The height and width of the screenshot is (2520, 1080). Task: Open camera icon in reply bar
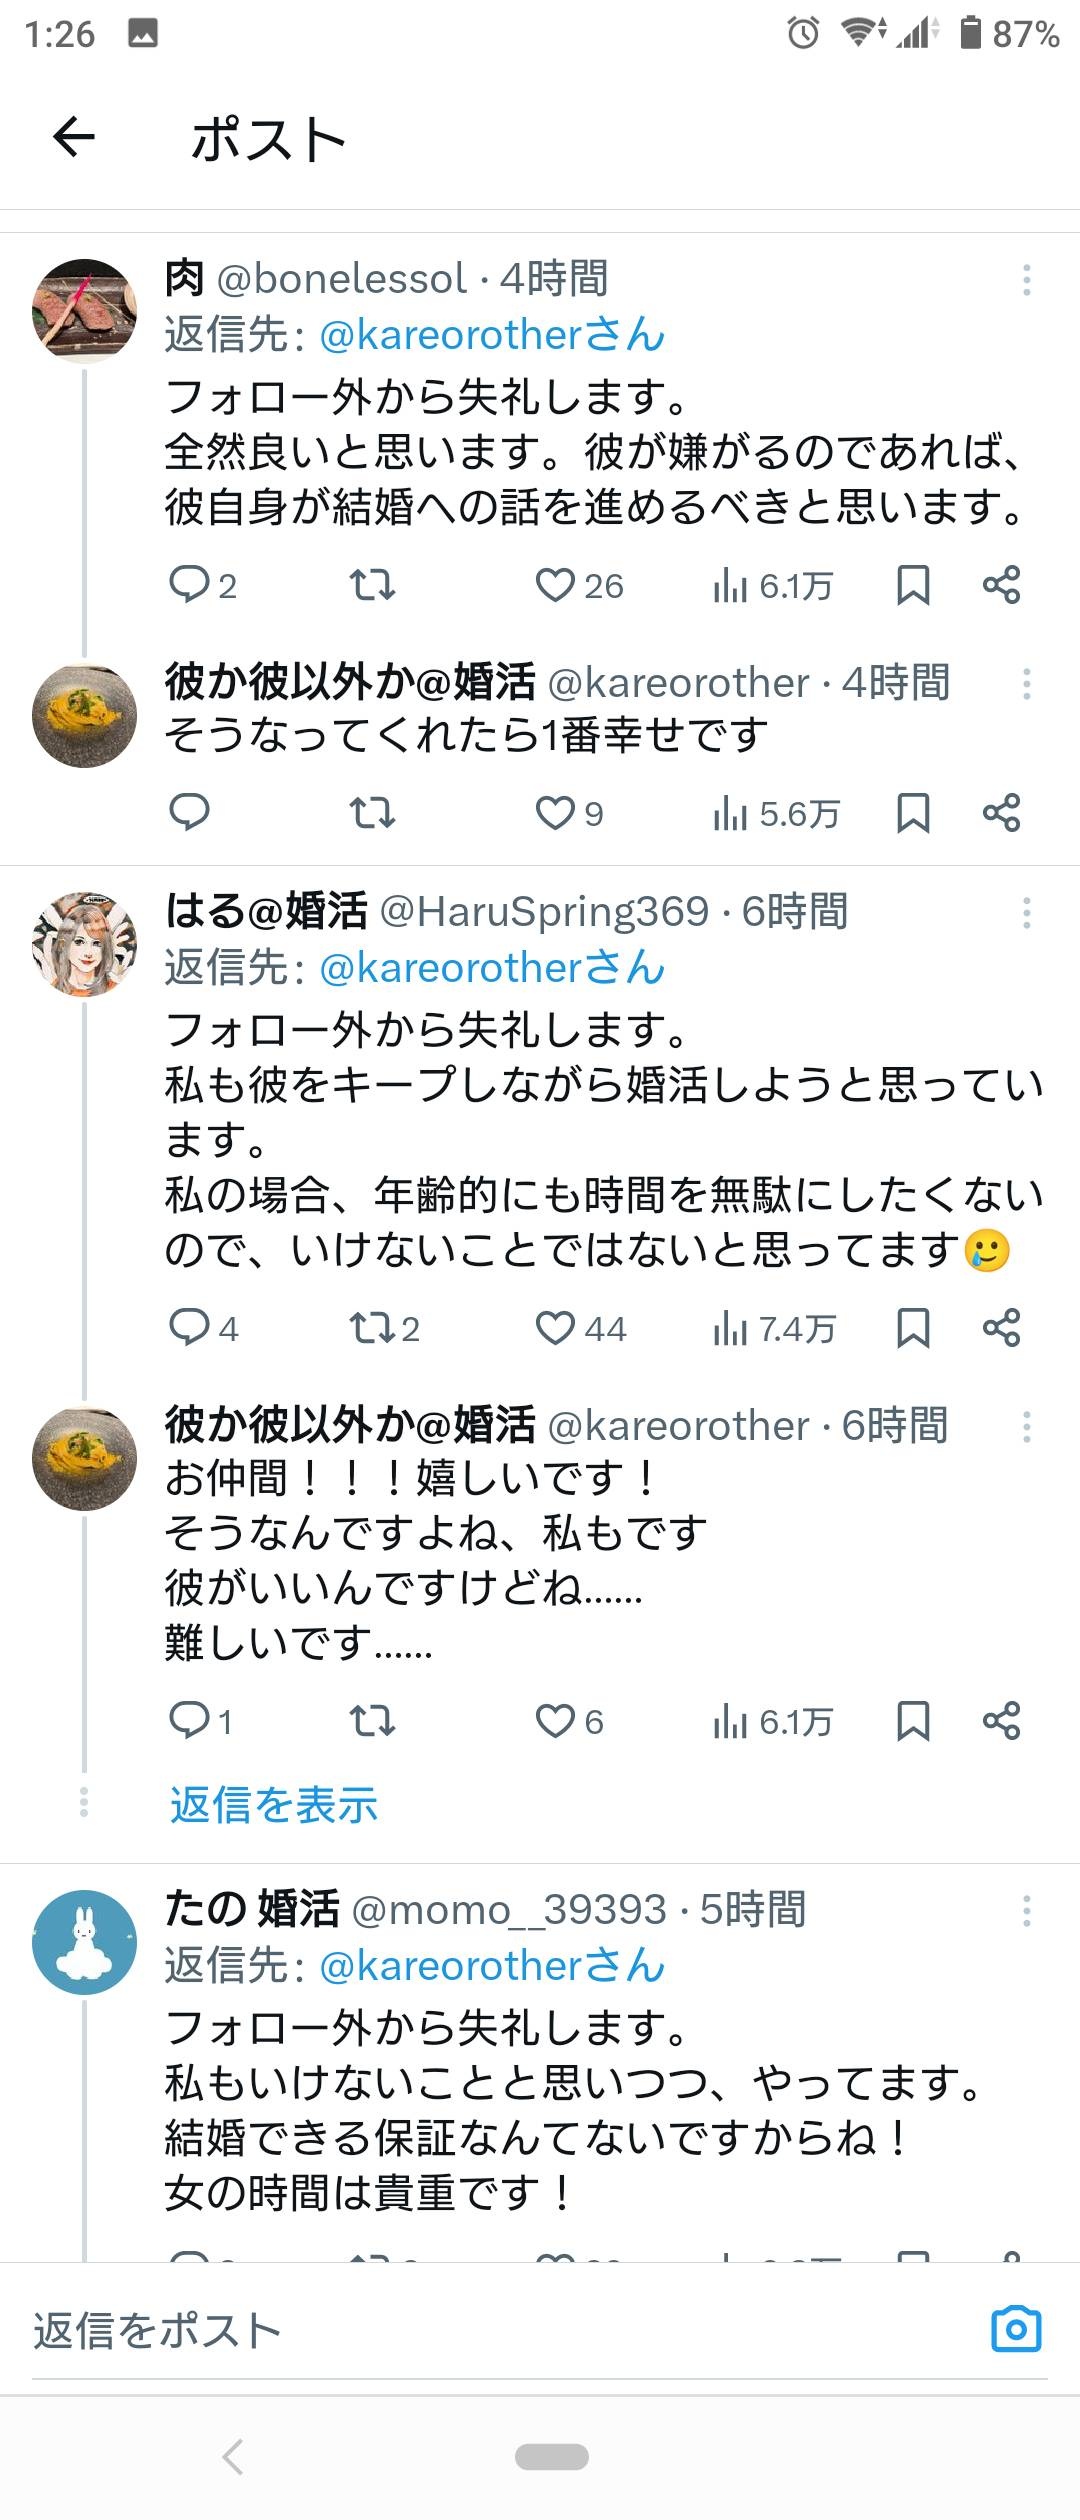[x=1016, y=2329]
